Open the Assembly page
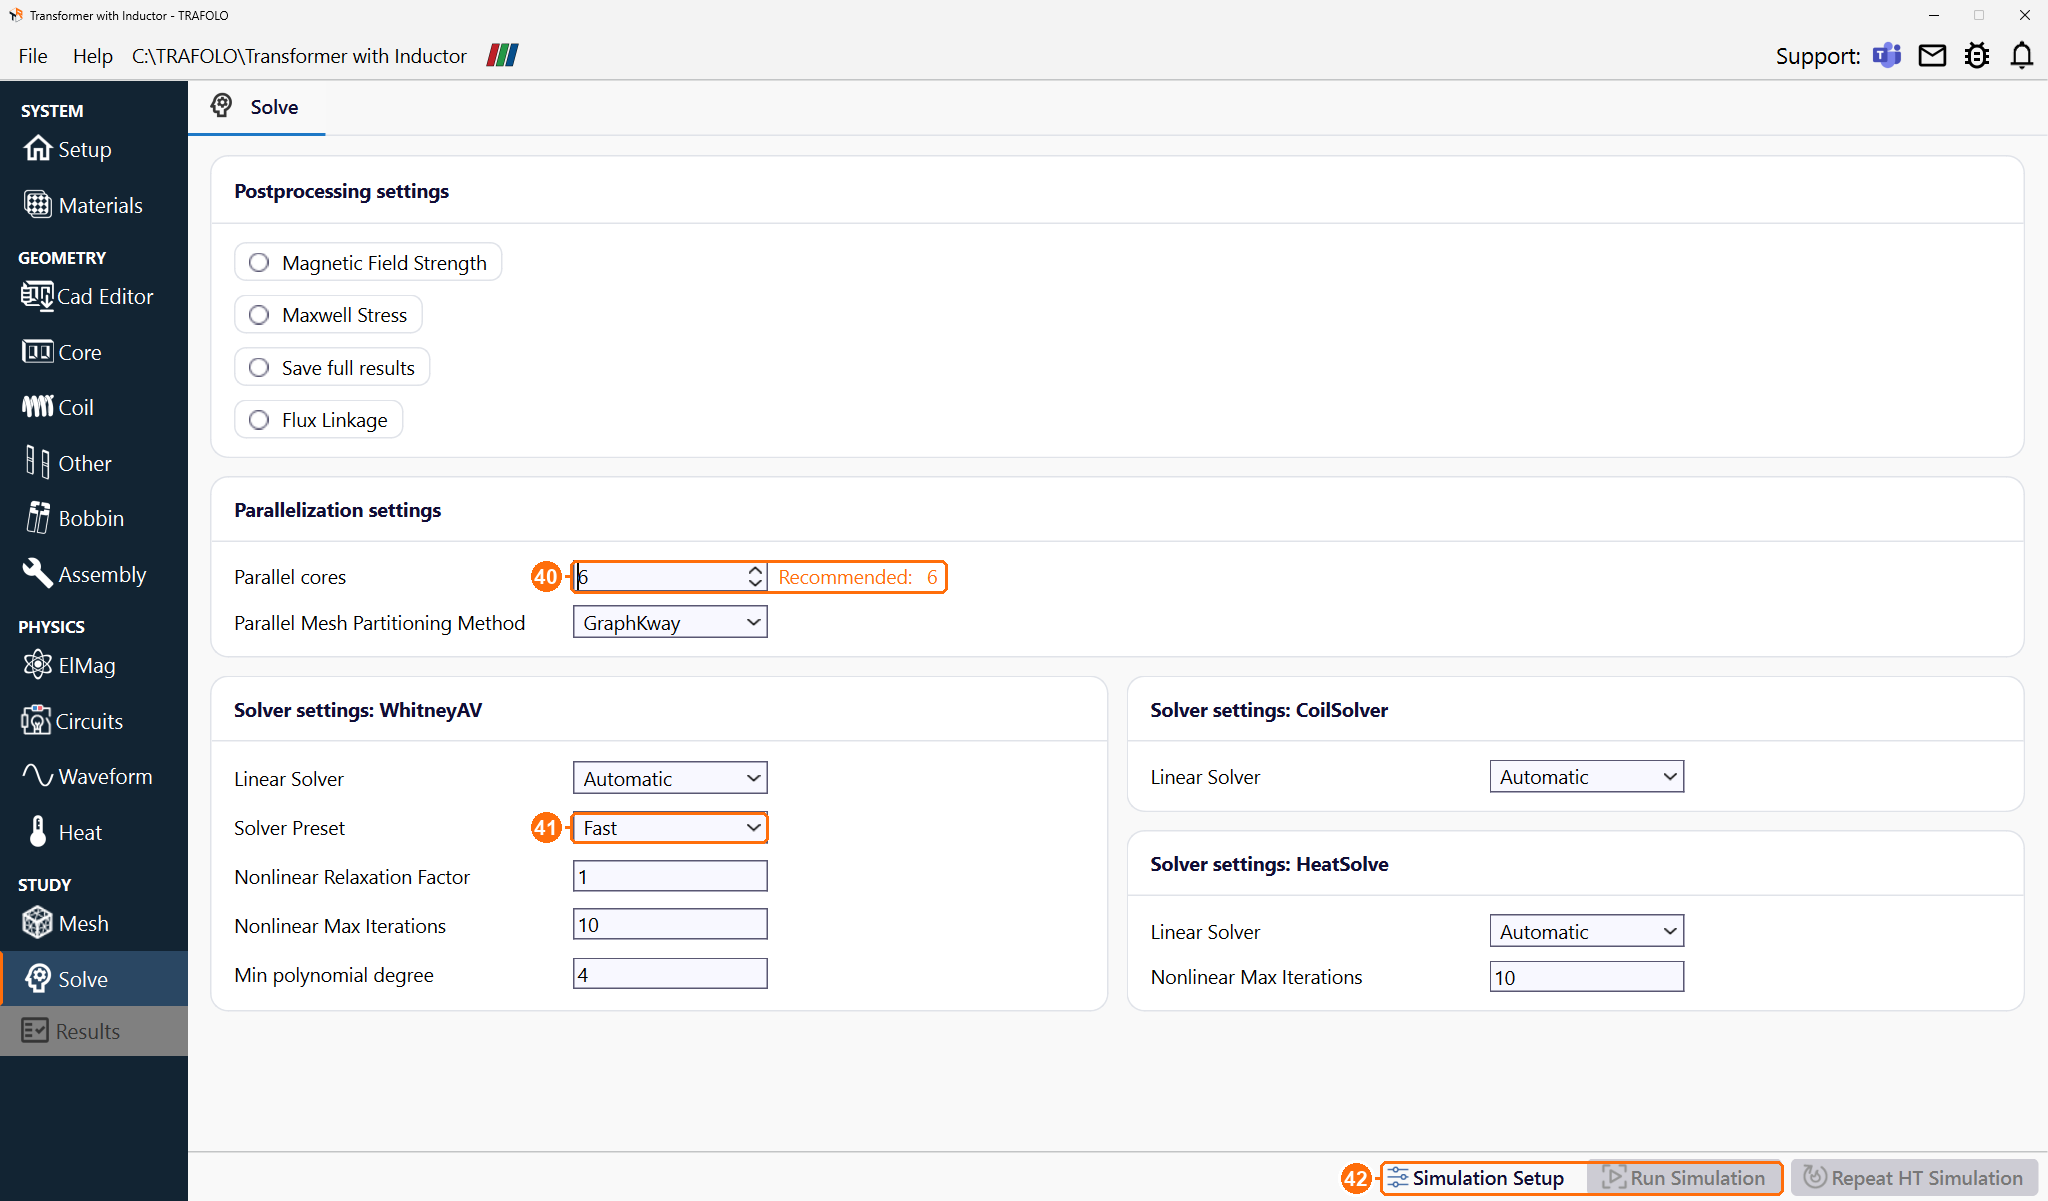2048x1201 pixels. [84, 574]
